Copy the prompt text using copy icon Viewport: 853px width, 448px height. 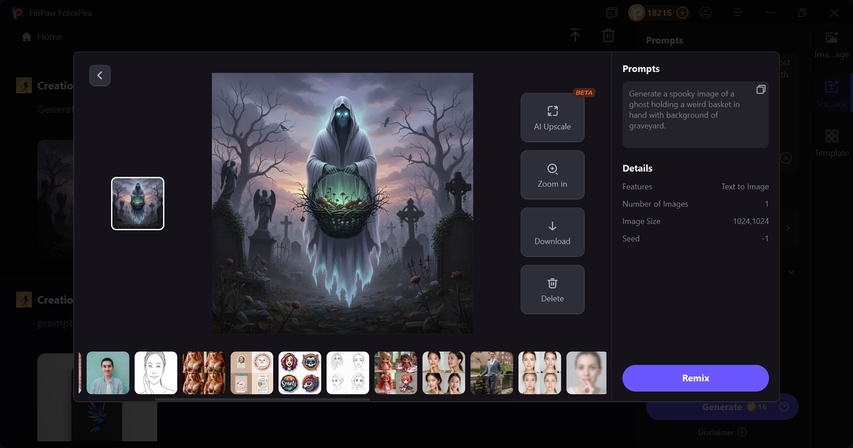tap(760, 90)
